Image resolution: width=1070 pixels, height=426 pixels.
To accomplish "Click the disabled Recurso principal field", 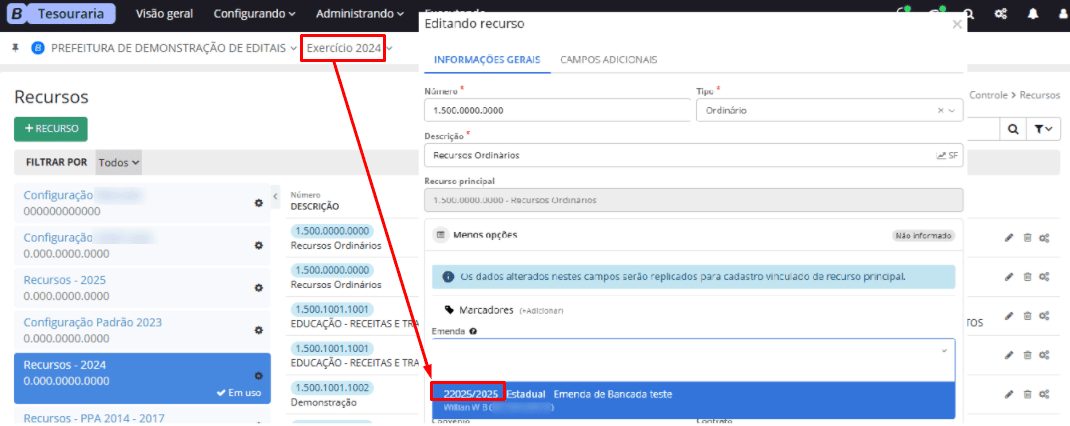I will [693, 200].
